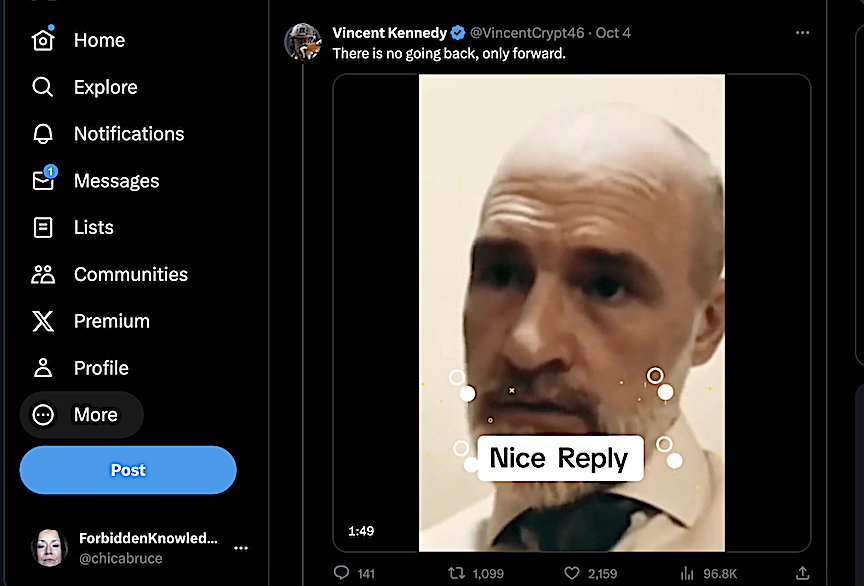Image resolution: width=864 pixels, height=586 pixels.
Task: Open tweet options three-dot menu
Action: [802, 33]
